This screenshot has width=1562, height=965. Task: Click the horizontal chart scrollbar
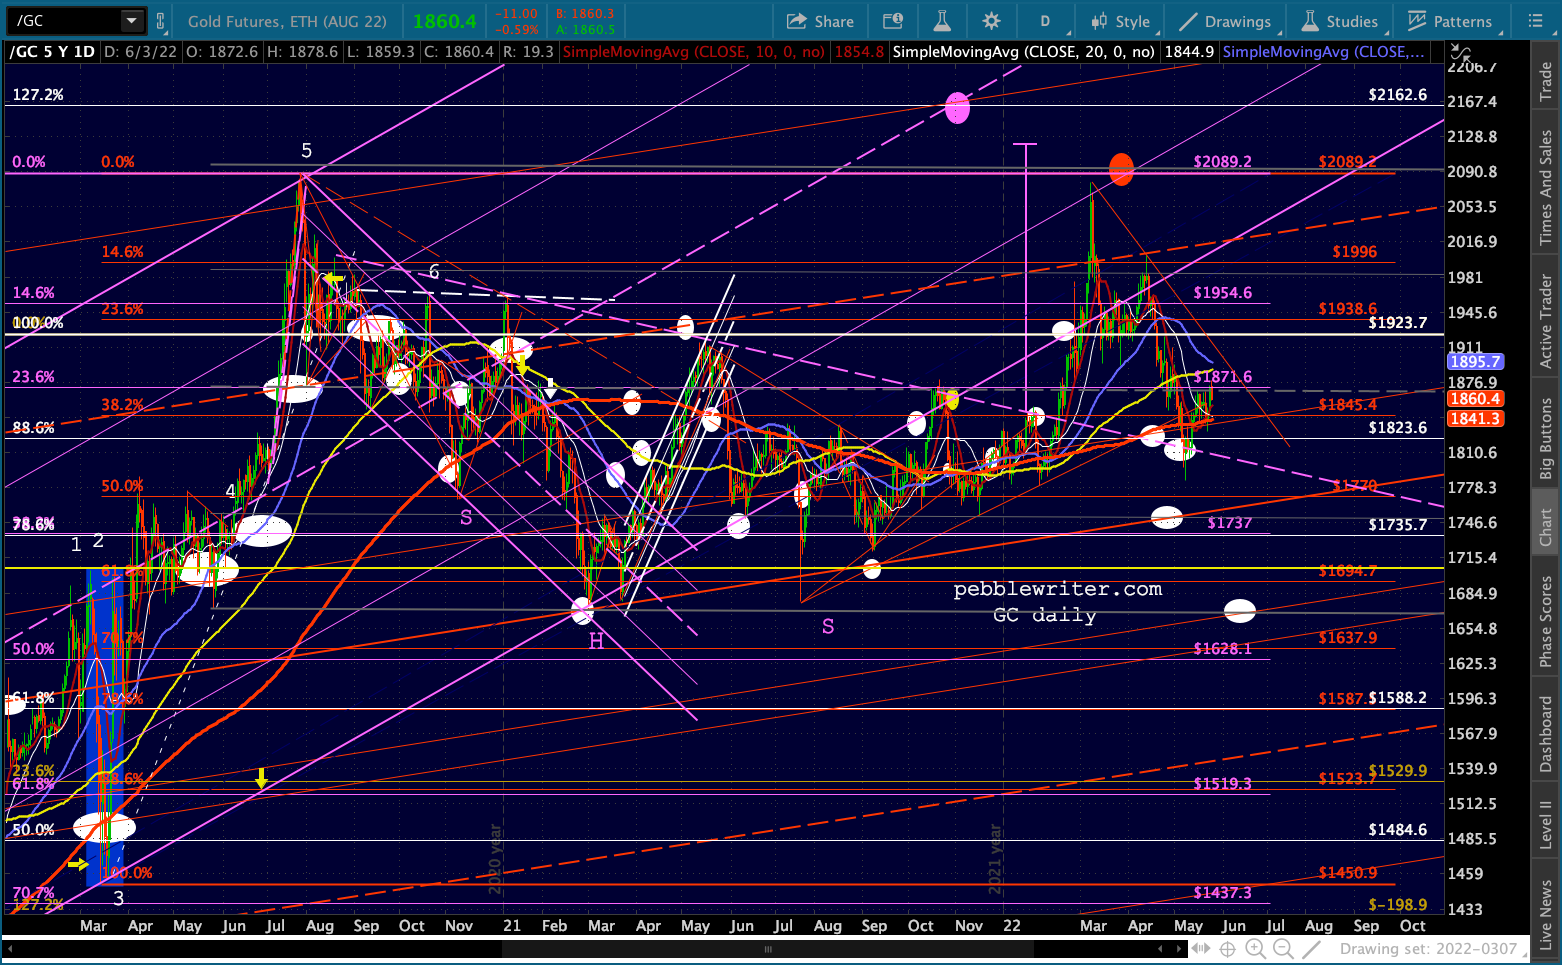coord(768,949)
